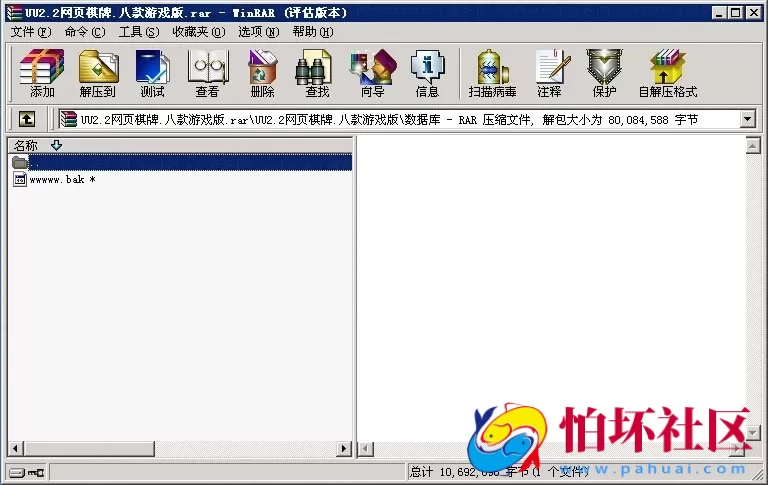768x485 pixels.
Task: Expand the address path dropdown arrow
Action: tap(747, 119)
